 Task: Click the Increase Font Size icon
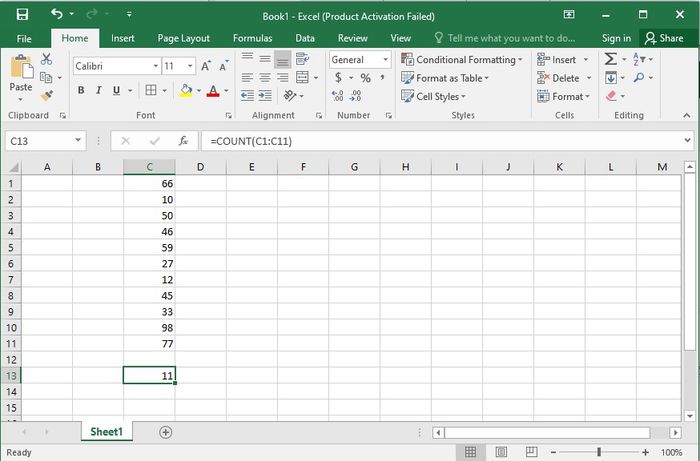point(206,66)
